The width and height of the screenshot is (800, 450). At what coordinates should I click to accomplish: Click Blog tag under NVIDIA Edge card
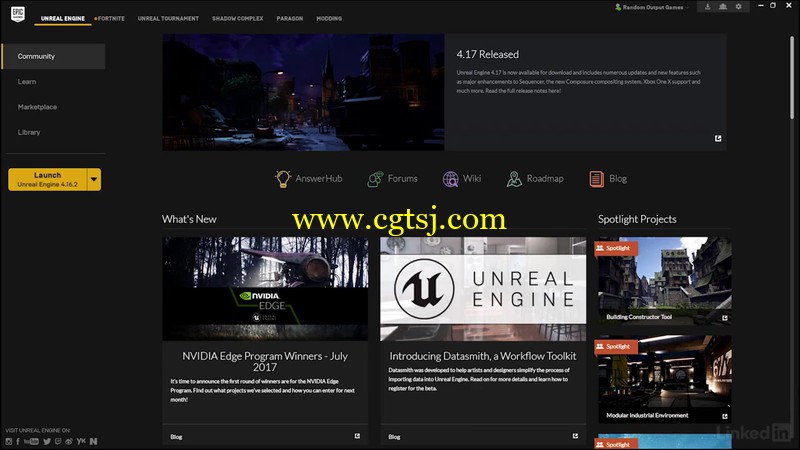pos(176,437)
